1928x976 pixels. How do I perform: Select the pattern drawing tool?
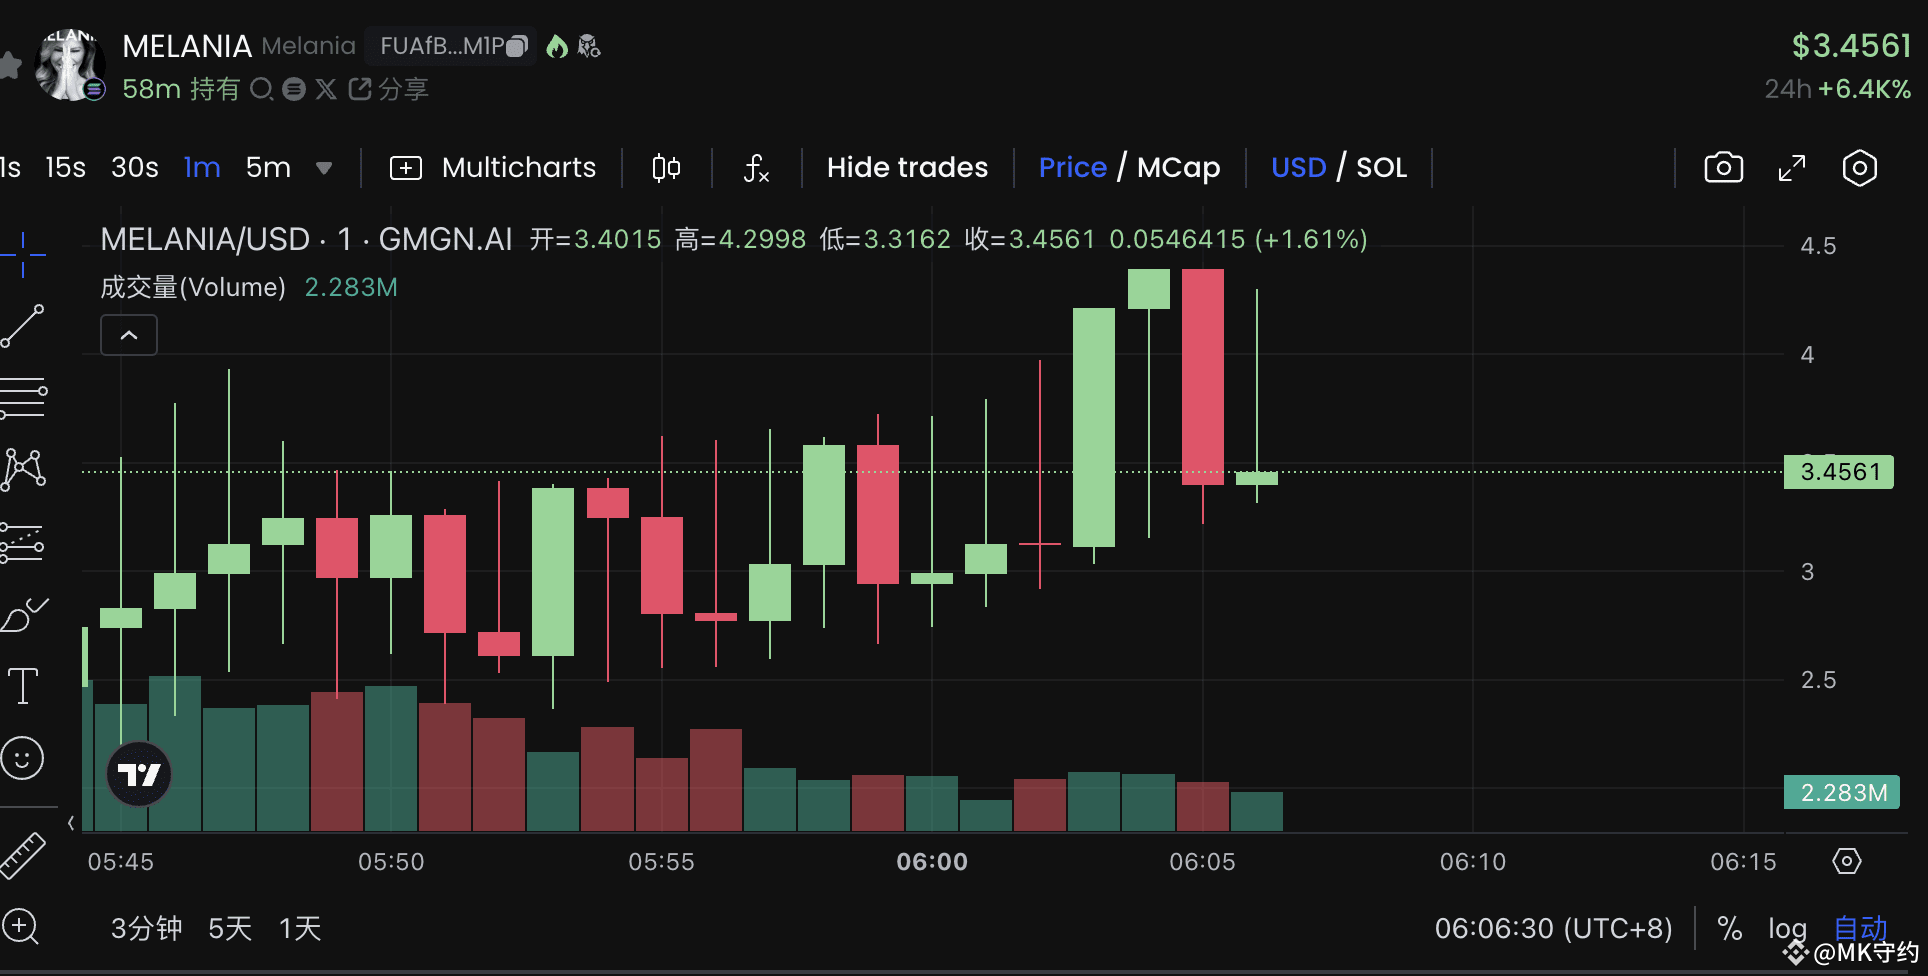pyautogui.click(x=23, y=469)
